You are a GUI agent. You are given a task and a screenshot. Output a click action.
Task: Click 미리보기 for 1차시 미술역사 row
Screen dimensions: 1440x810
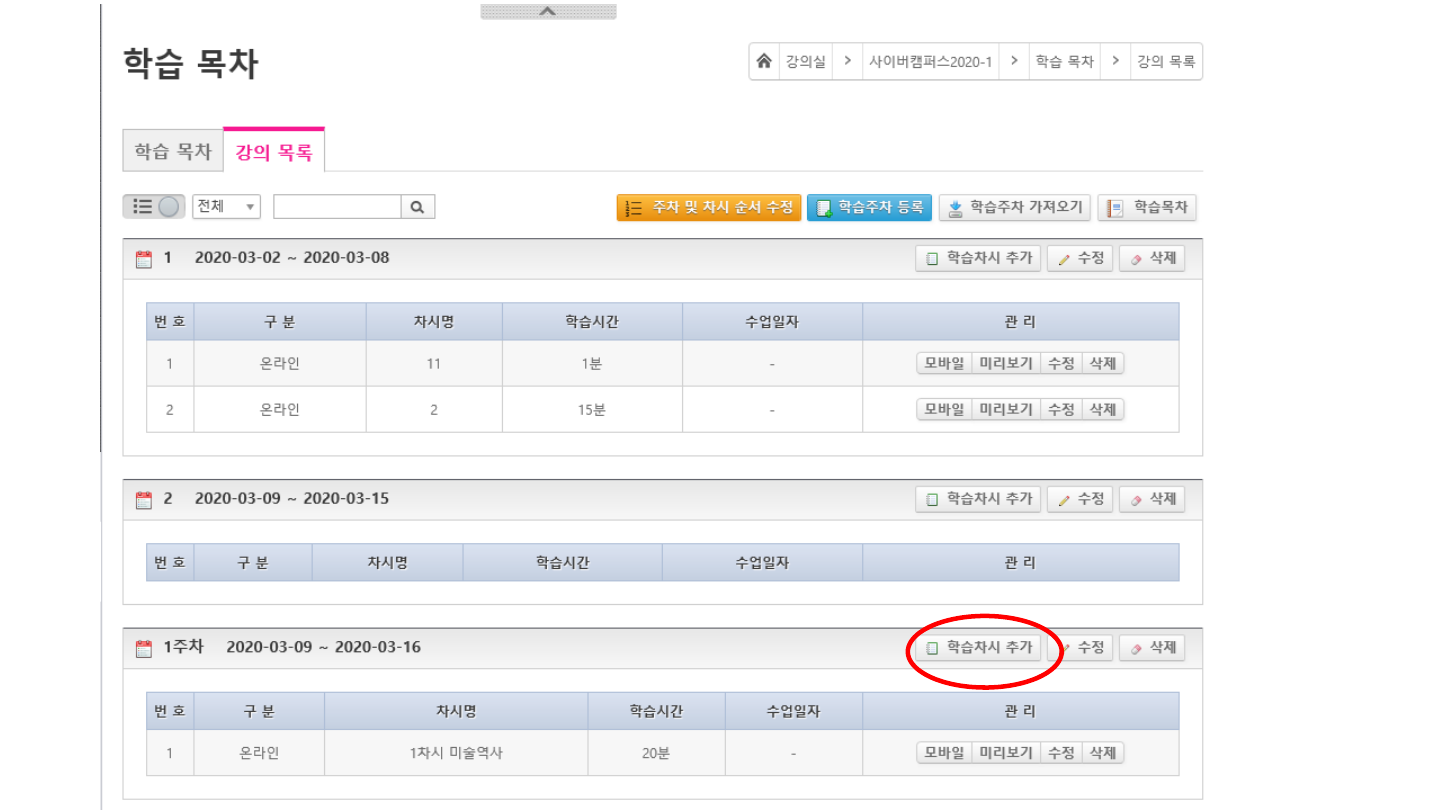point(1006,753)
